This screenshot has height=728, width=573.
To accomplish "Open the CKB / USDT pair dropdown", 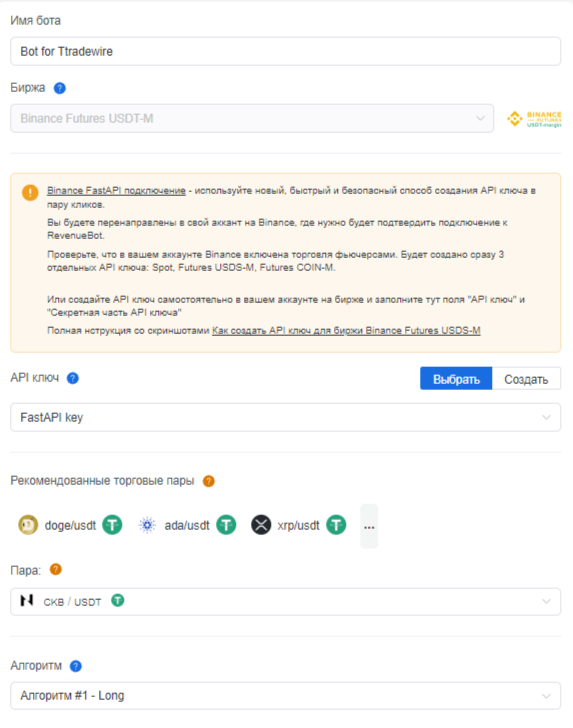I will [286, 602].
